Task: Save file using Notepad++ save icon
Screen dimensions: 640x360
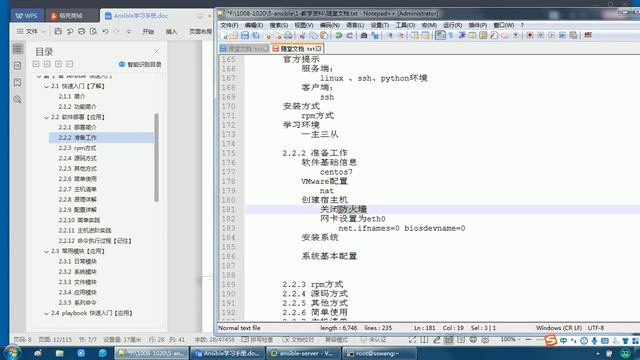Action: click(x=245, y=36)
